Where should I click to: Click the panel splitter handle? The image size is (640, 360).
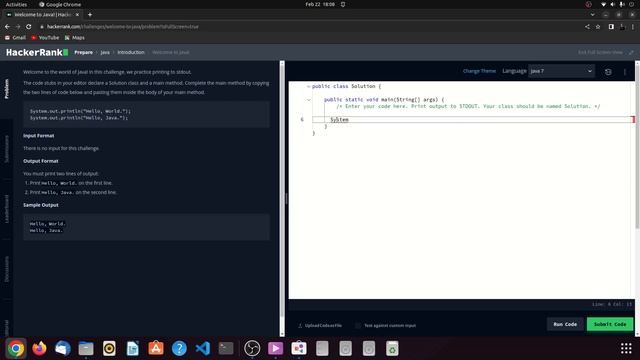click(287, 199)
